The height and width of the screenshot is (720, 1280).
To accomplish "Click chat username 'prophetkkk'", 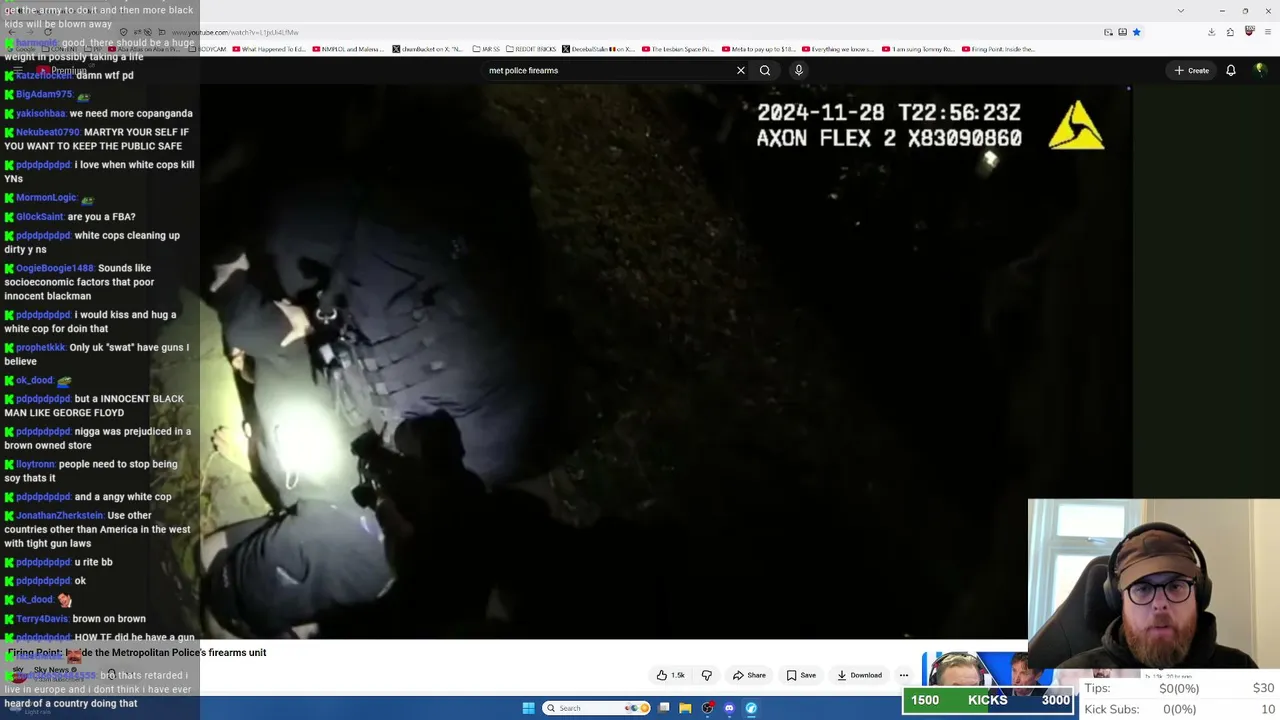I will (41, 347).
